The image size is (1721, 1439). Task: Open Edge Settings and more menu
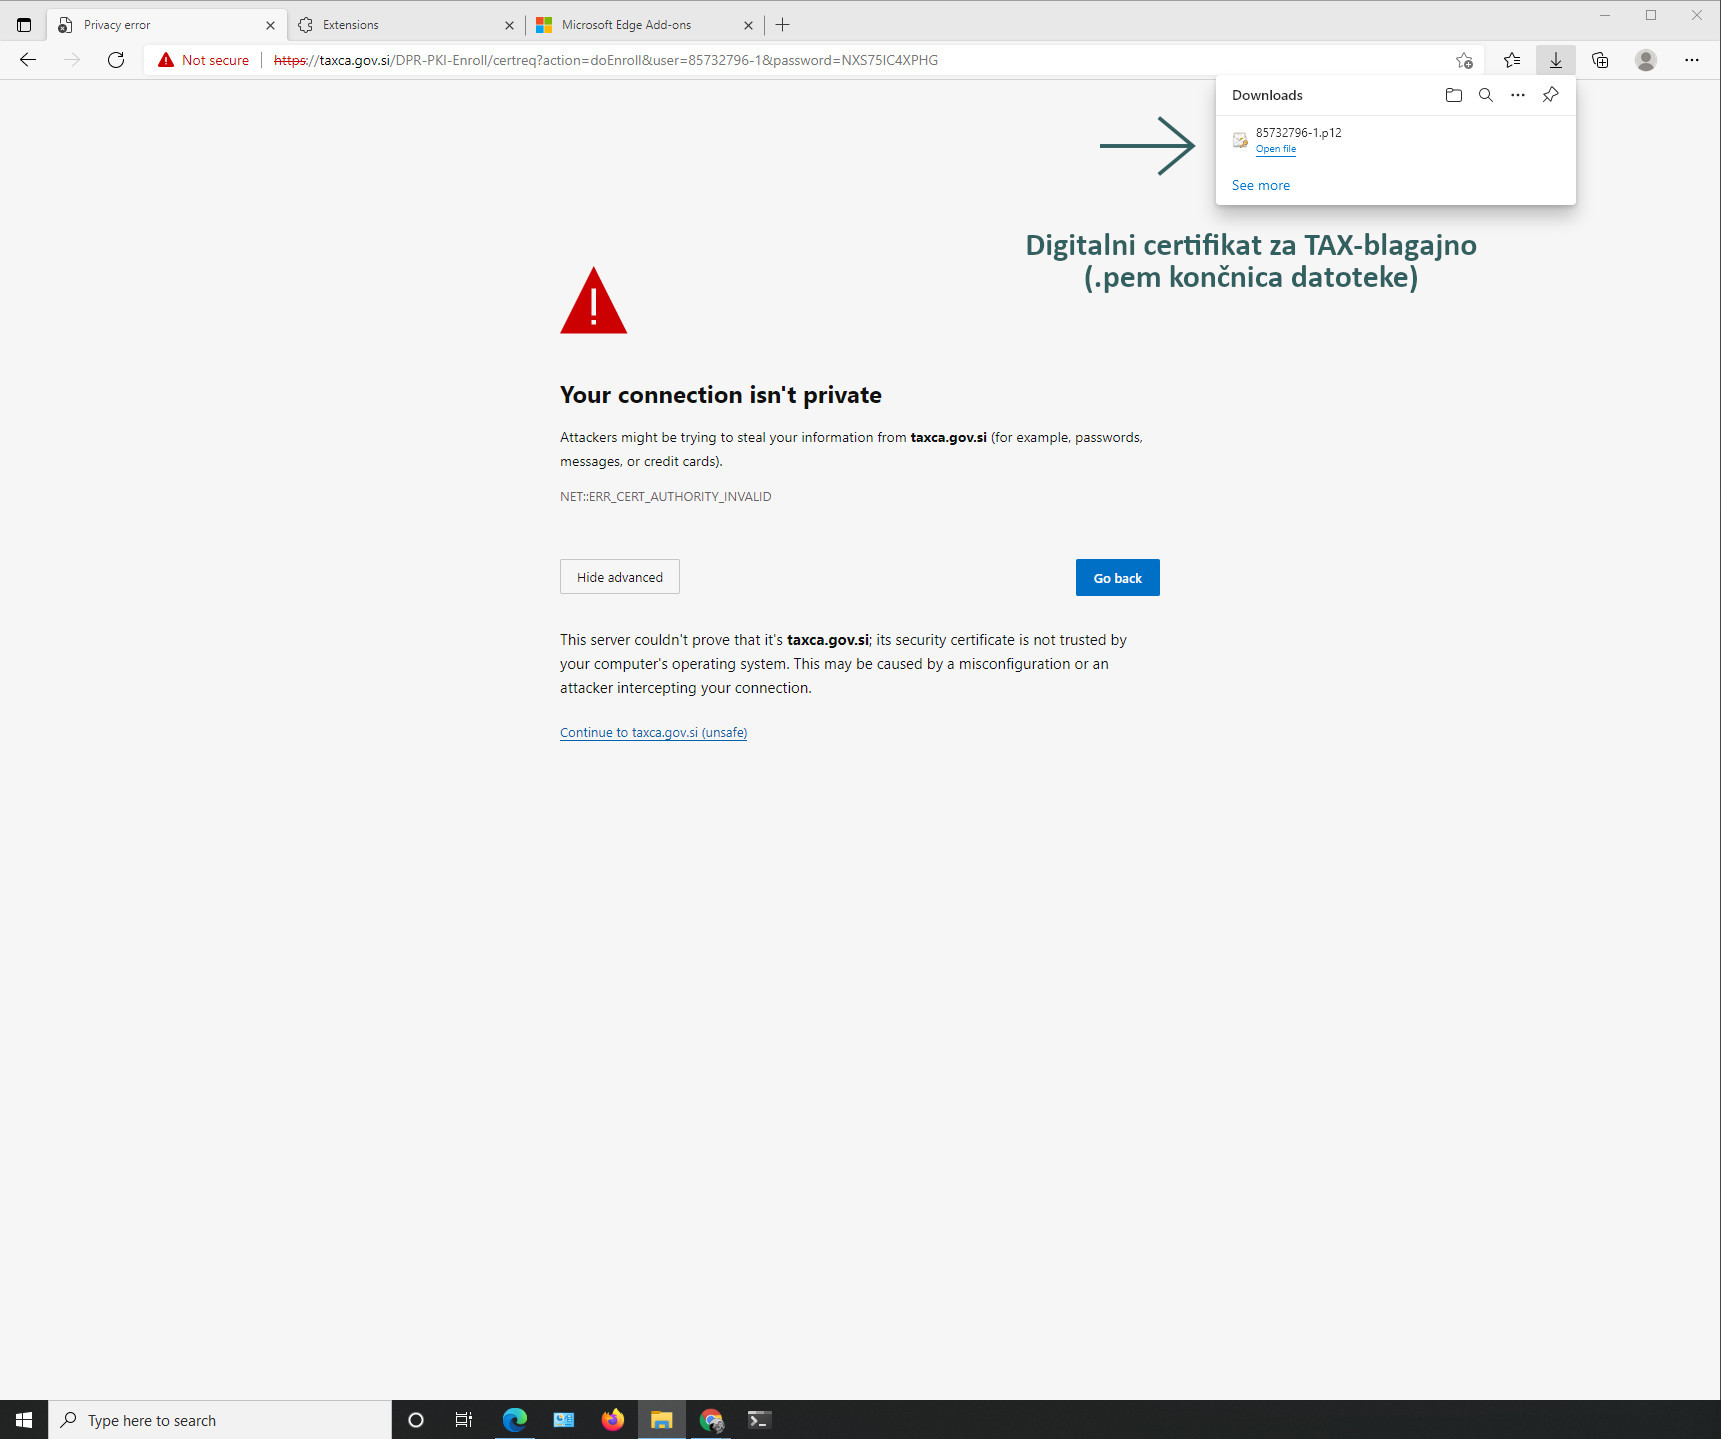coord(1692,60)
